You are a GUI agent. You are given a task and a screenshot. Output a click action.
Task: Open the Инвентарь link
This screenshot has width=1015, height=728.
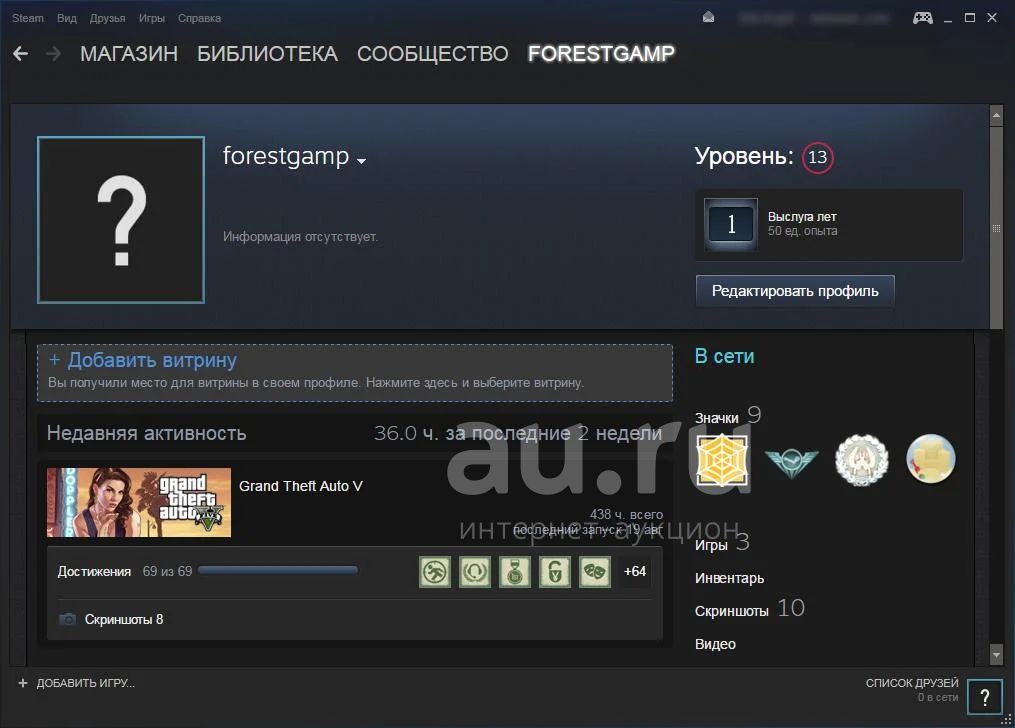point(730,578)
